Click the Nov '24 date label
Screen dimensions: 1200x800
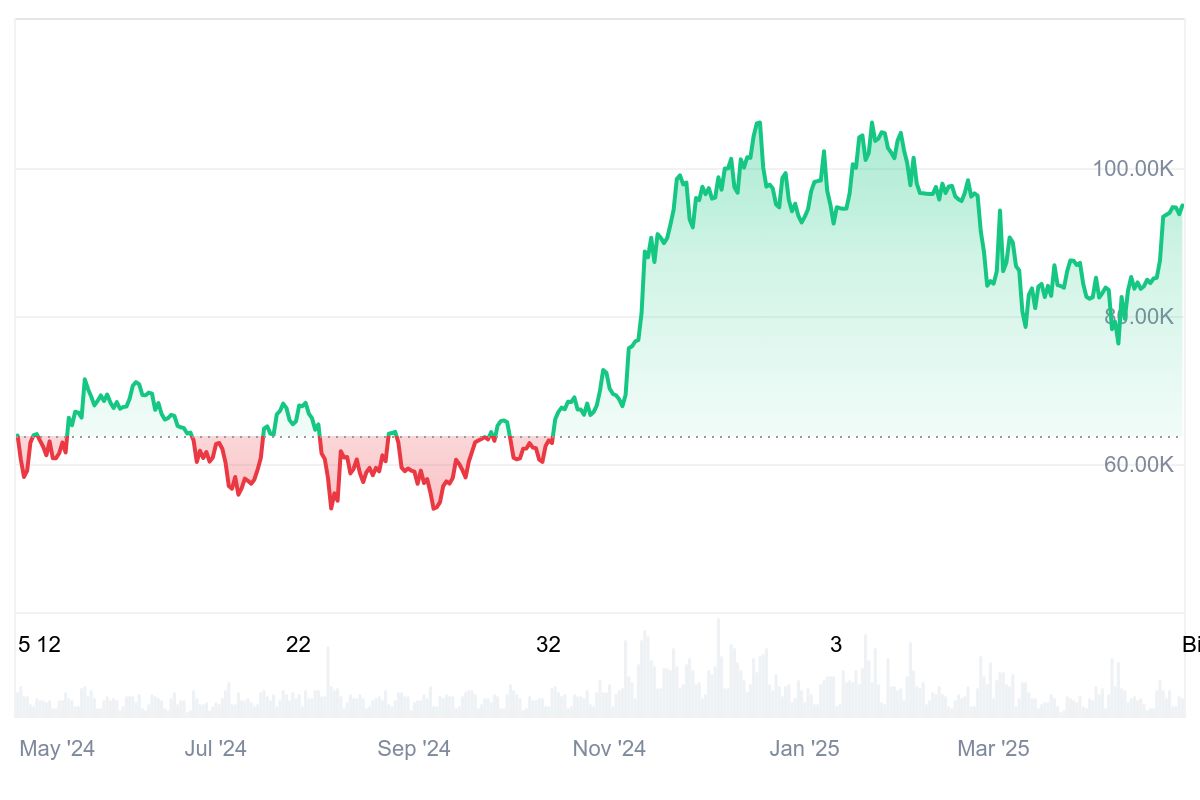(x=609, y=749)
